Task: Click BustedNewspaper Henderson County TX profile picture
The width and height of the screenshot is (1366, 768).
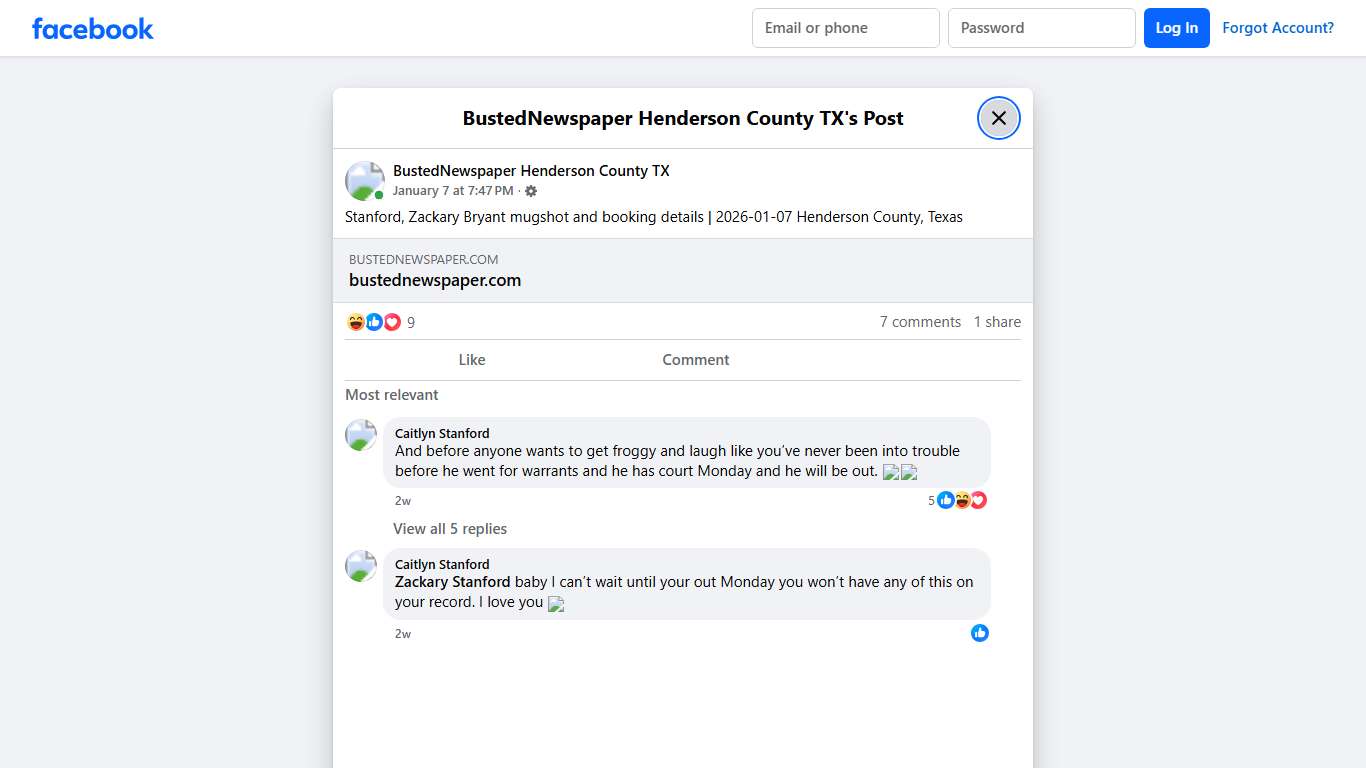Action: coord(364,180)
